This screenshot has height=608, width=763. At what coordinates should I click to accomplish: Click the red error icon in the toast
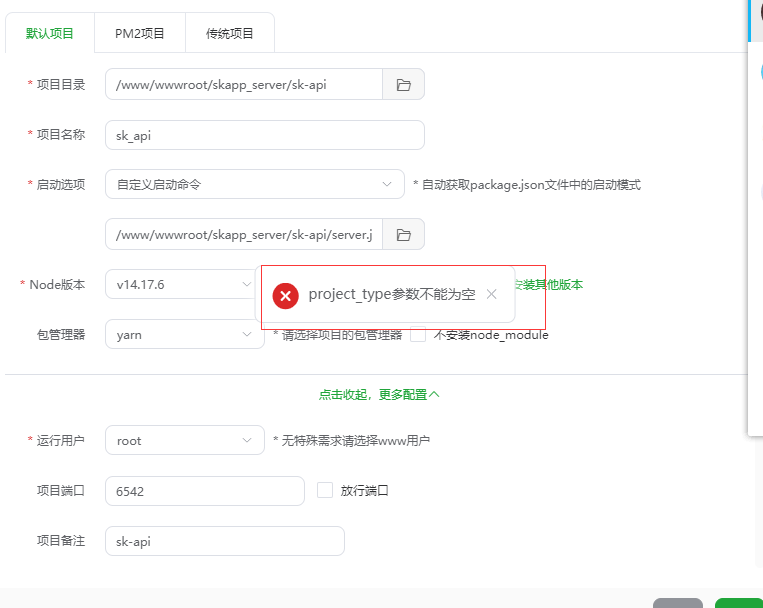(286, 295)
